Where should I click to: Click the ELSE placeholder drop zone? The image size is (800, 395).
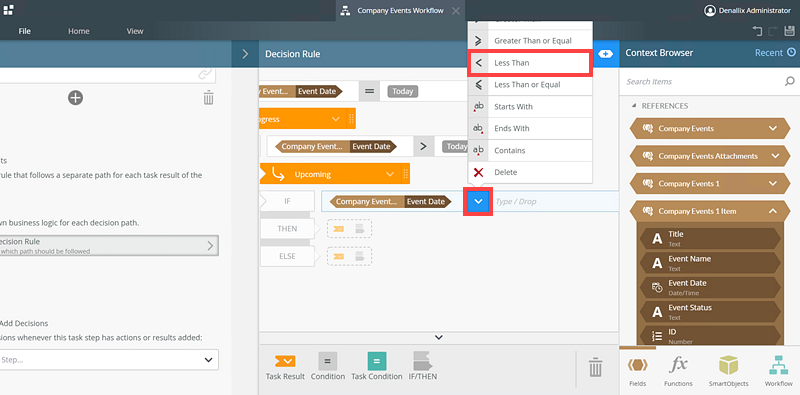click(349, 256)
